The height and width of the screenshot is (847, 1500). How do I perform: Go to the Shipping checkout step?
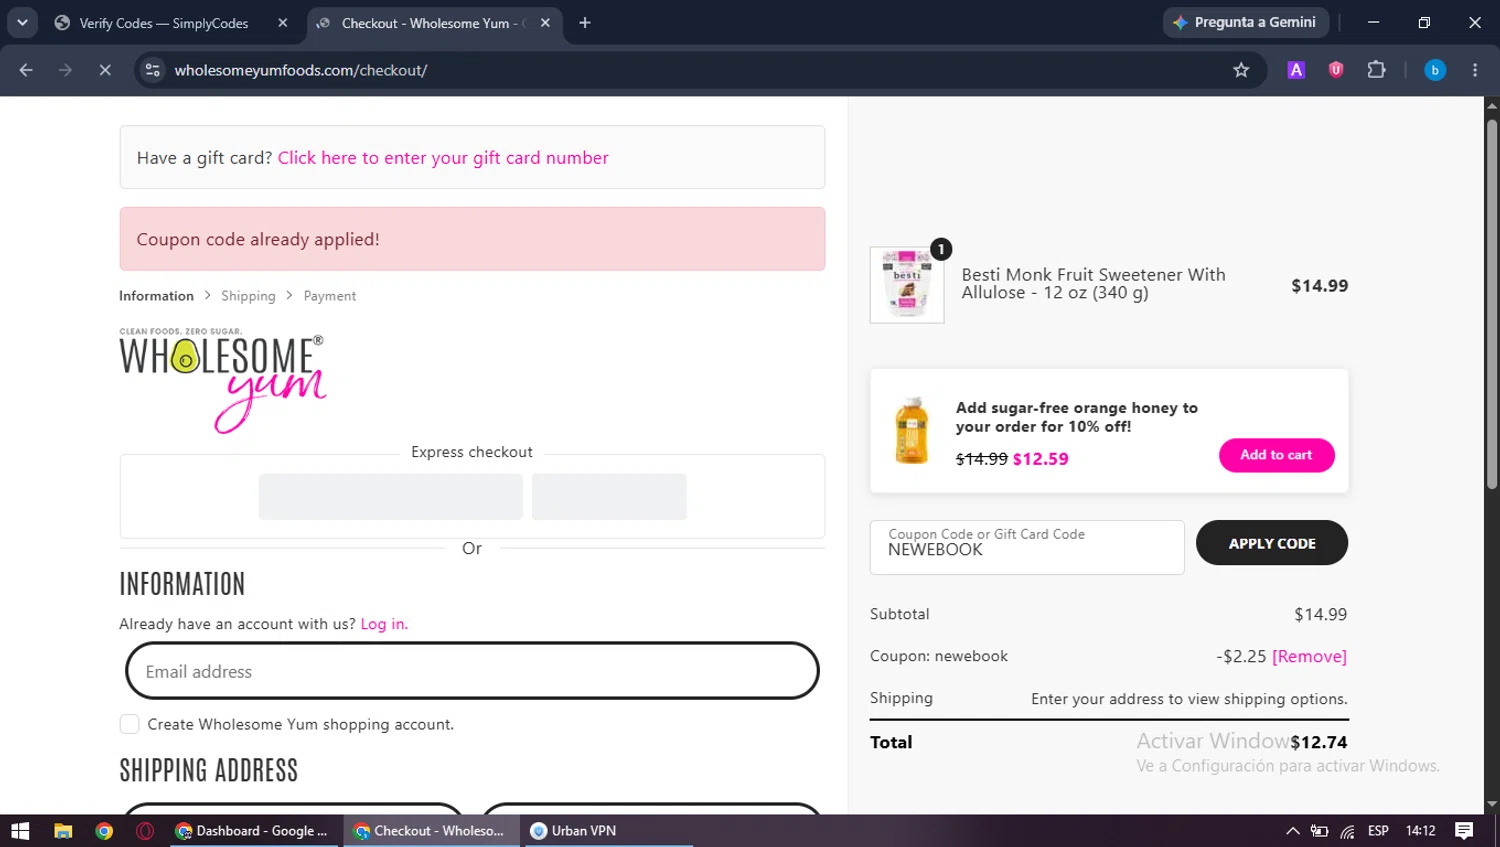(248, 296)
